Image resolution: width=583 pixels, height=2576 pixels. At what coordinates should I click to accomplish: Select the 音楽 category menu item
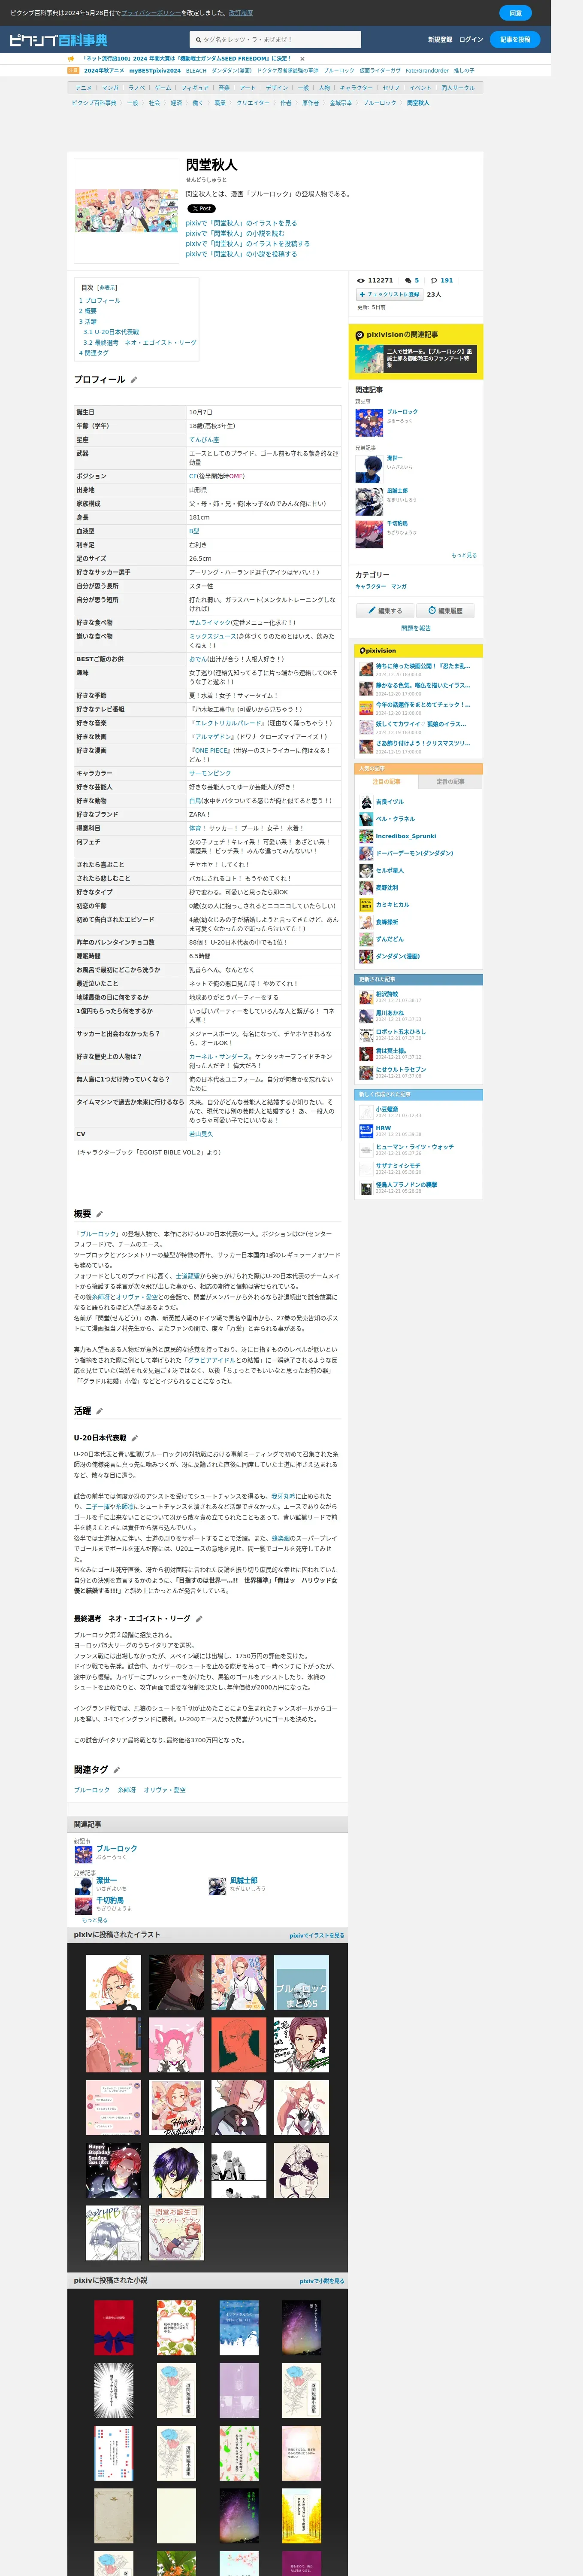[x=224, y=88]
